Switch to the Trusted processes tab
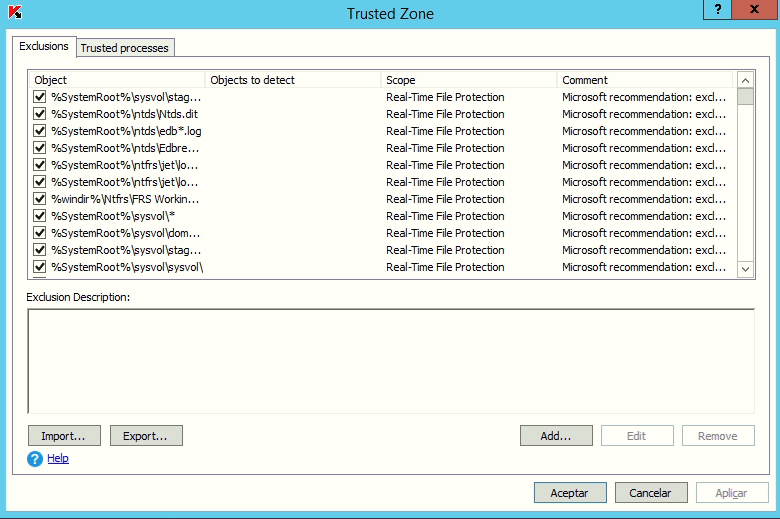780x519 pixels. point(125,48)
